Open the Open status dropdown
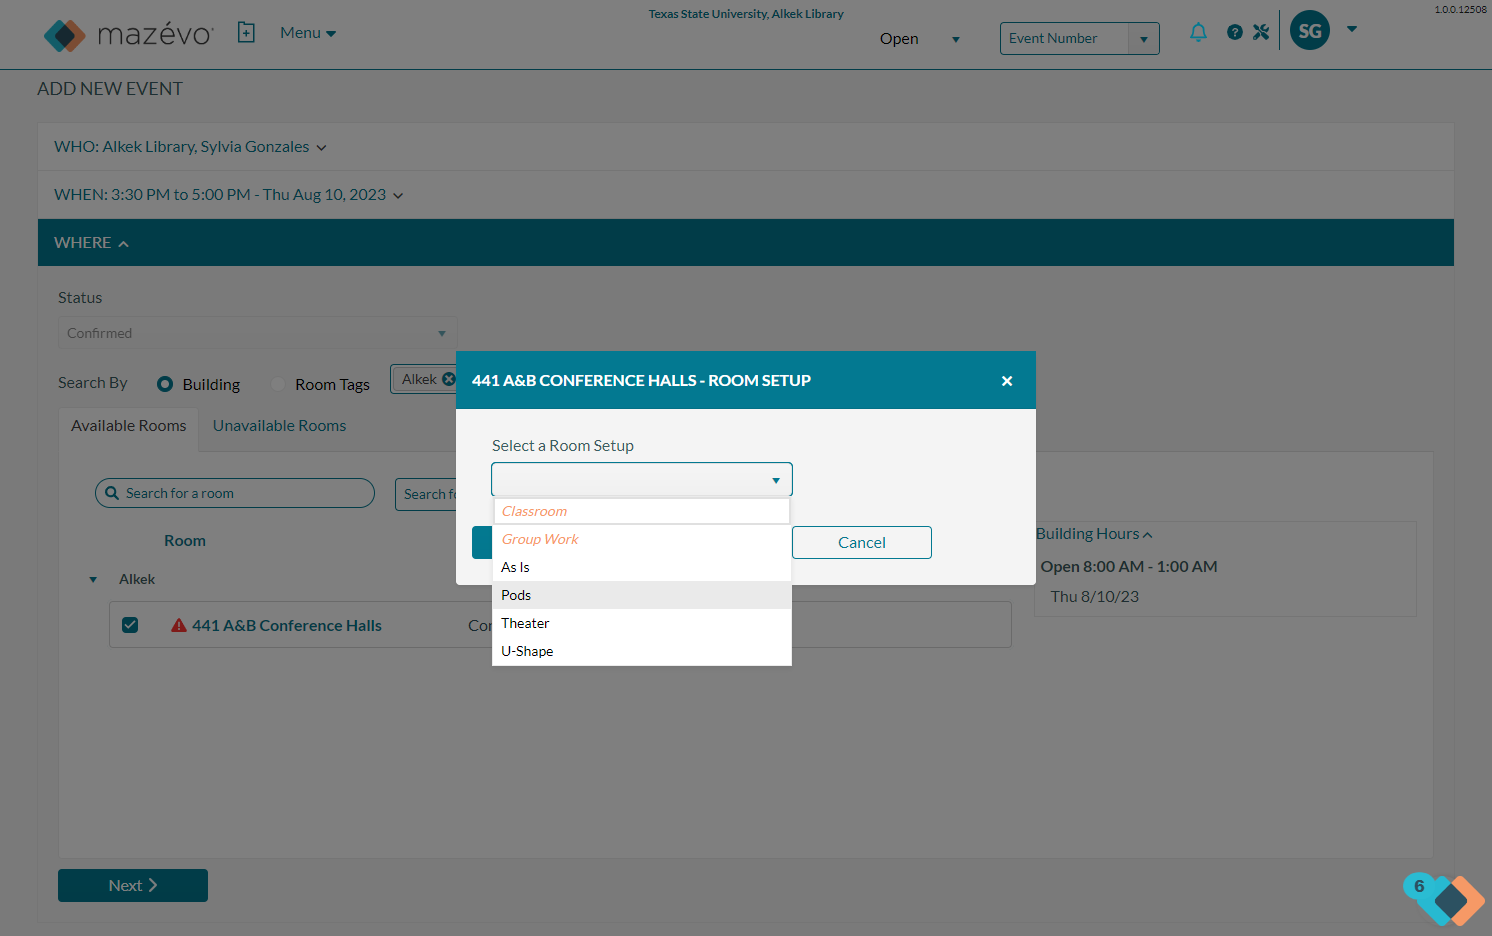The image size is (1492, 936). click(x=920, y=39)
